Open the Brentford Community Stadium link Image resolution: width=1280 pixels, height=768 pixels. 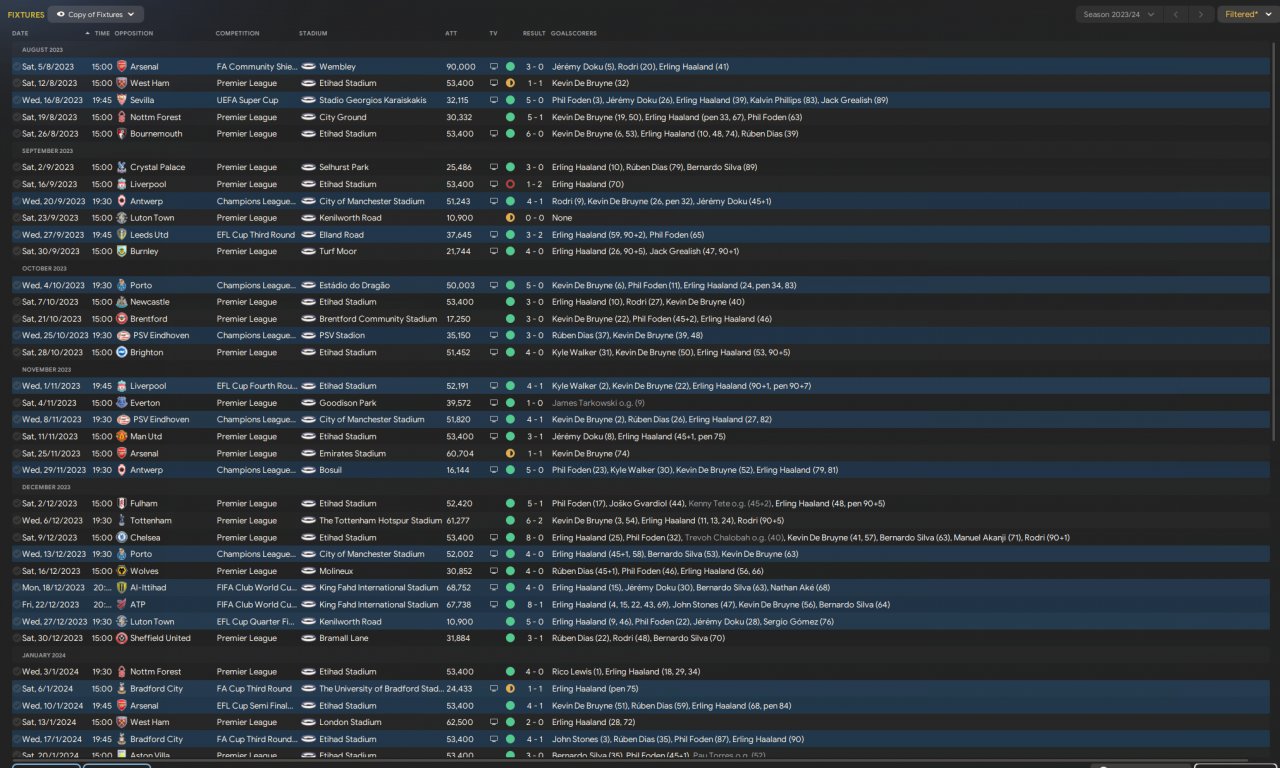(x=378, y=319)
